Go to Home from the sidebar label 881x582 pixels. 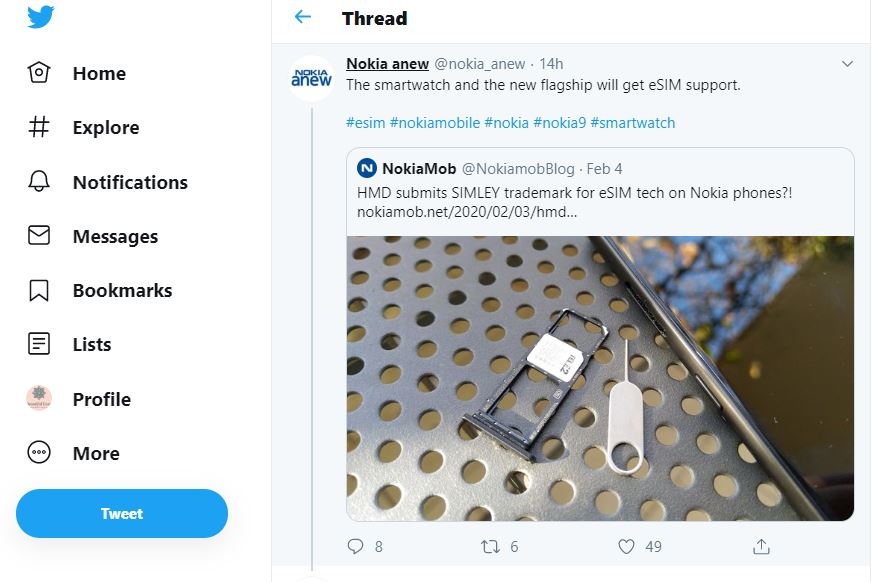coord(99,72)
